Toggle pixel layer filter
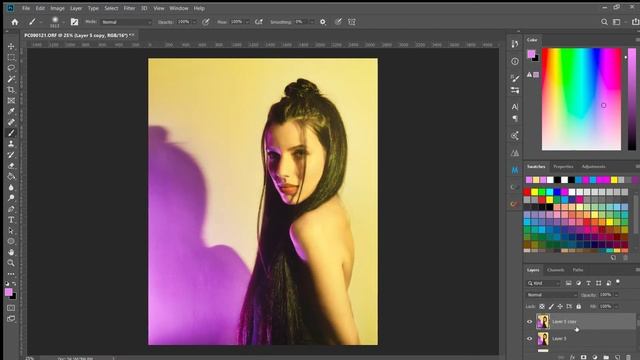 (569, 283)
